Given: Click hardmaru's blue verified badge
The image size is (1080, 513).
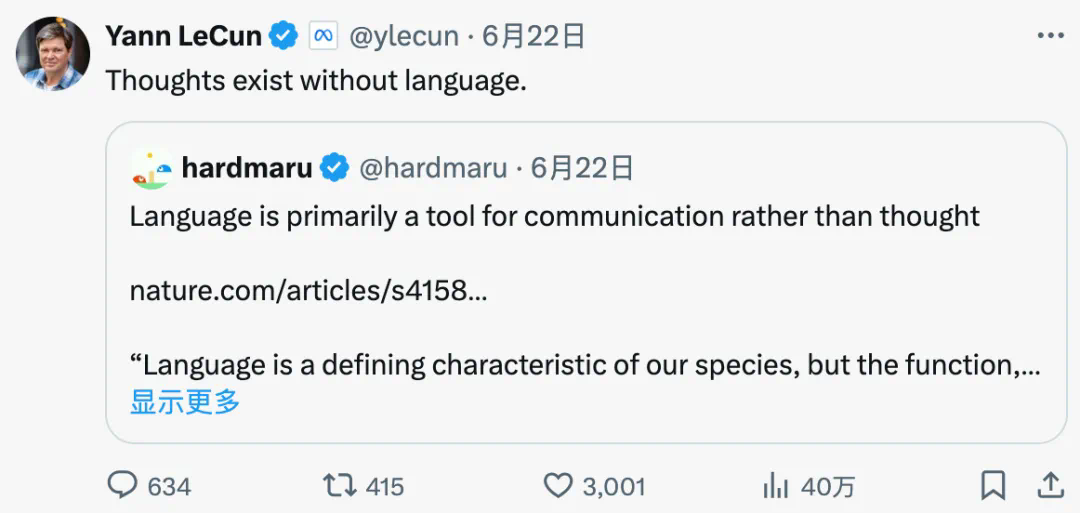Looking at the screenshot, I should [333, 168].
